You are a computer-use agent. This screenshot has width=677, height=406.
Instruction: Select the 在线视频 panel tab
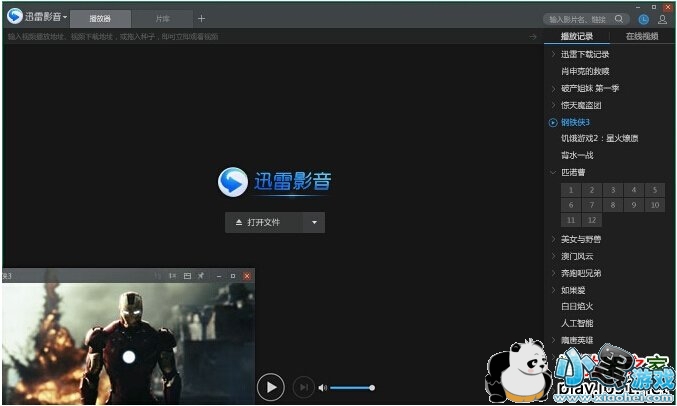click(x=642, y=37)
